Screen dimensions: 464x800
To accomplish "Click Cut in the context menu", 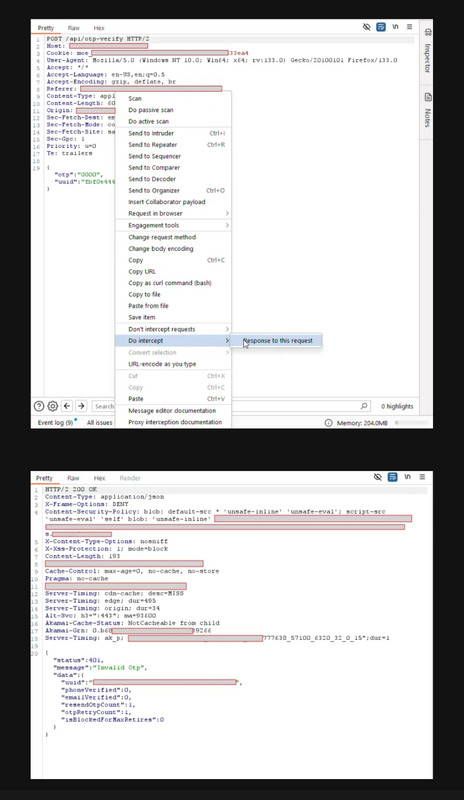I will point(173,376).
